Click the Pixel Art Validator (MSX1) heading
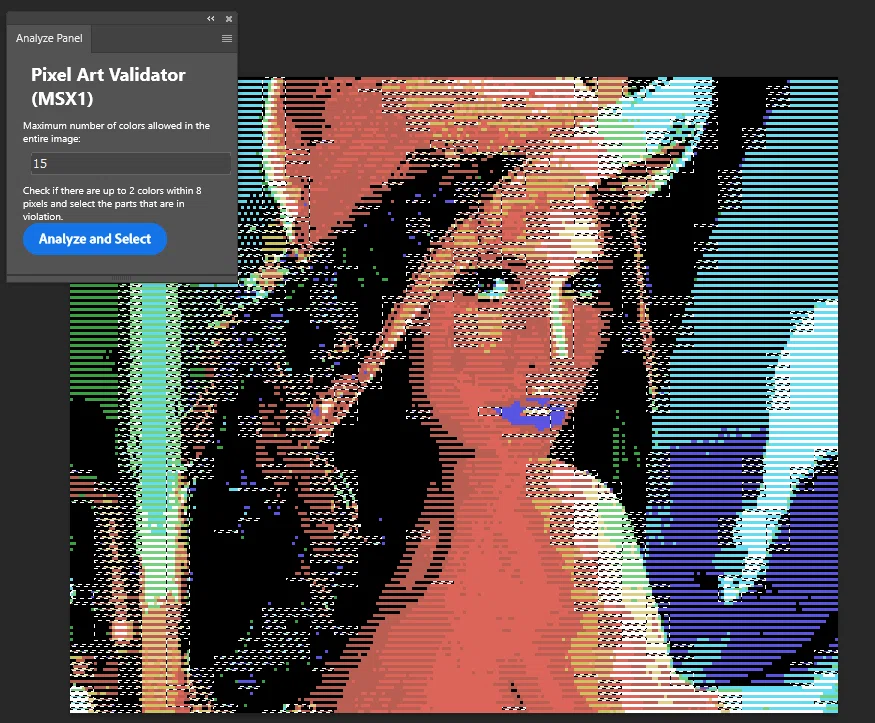The image size is (875, 723). (x=108, y=86)
